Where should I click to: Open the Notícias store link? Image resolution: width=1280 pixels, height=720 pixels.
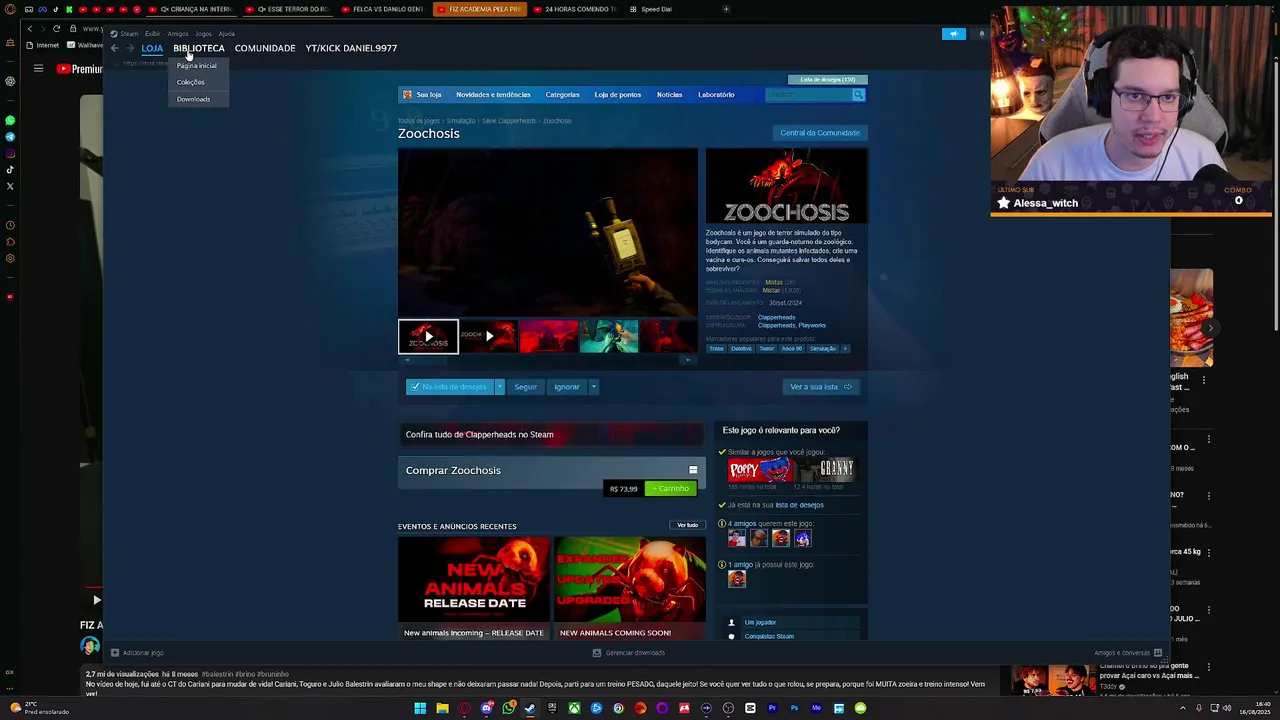(x=669, y=95)
